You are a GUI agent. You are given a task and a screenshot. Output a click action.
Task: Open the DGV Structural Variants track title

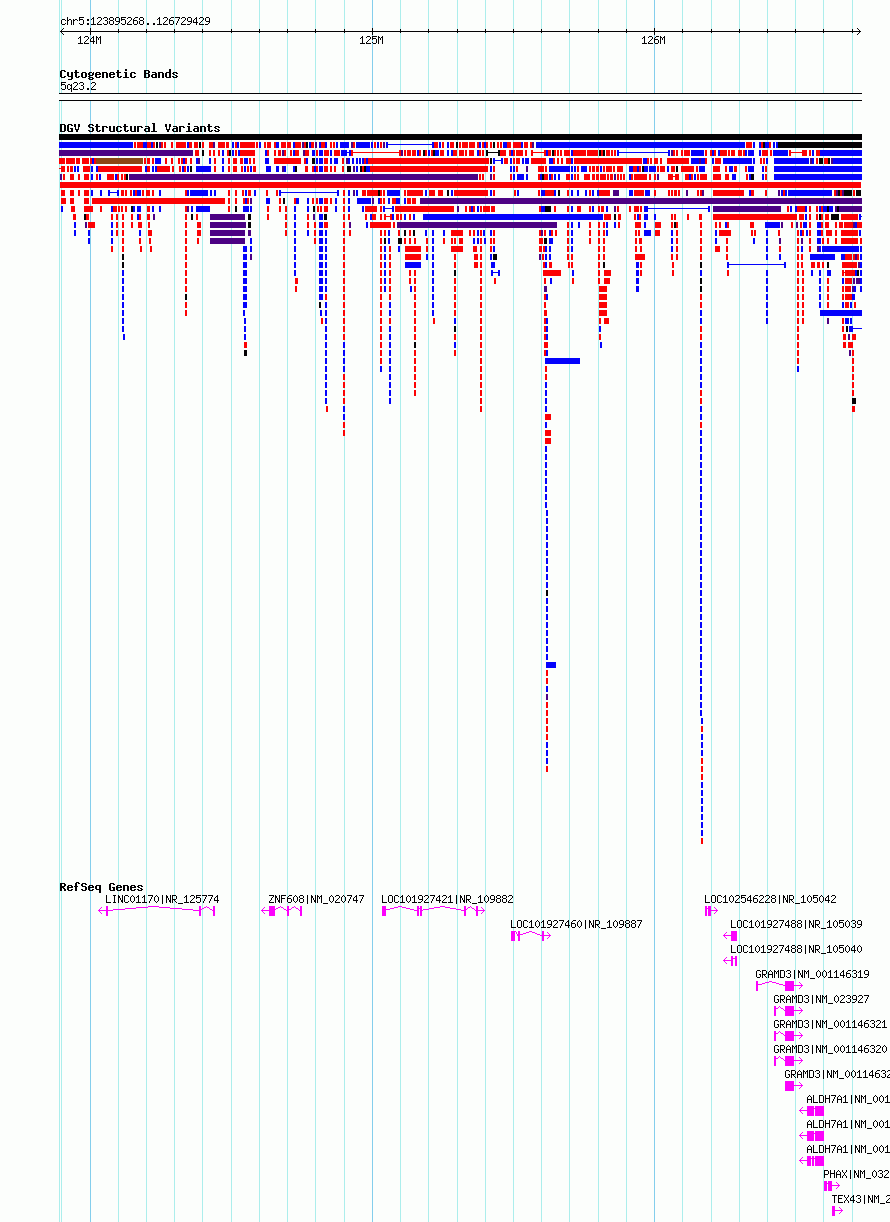(140, 128)
